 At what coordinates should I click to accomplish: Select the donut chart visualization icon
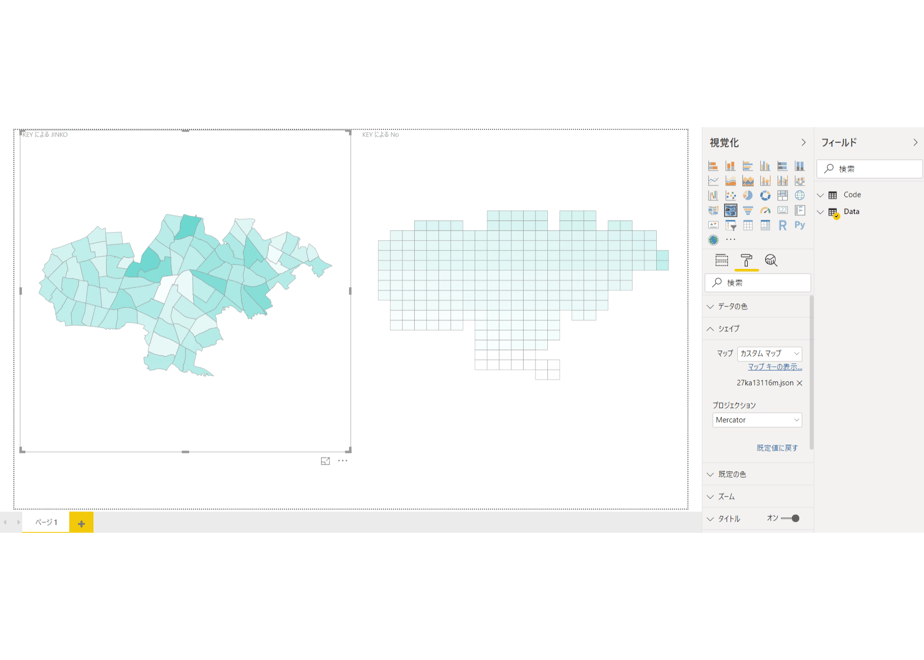pos(765,195)
